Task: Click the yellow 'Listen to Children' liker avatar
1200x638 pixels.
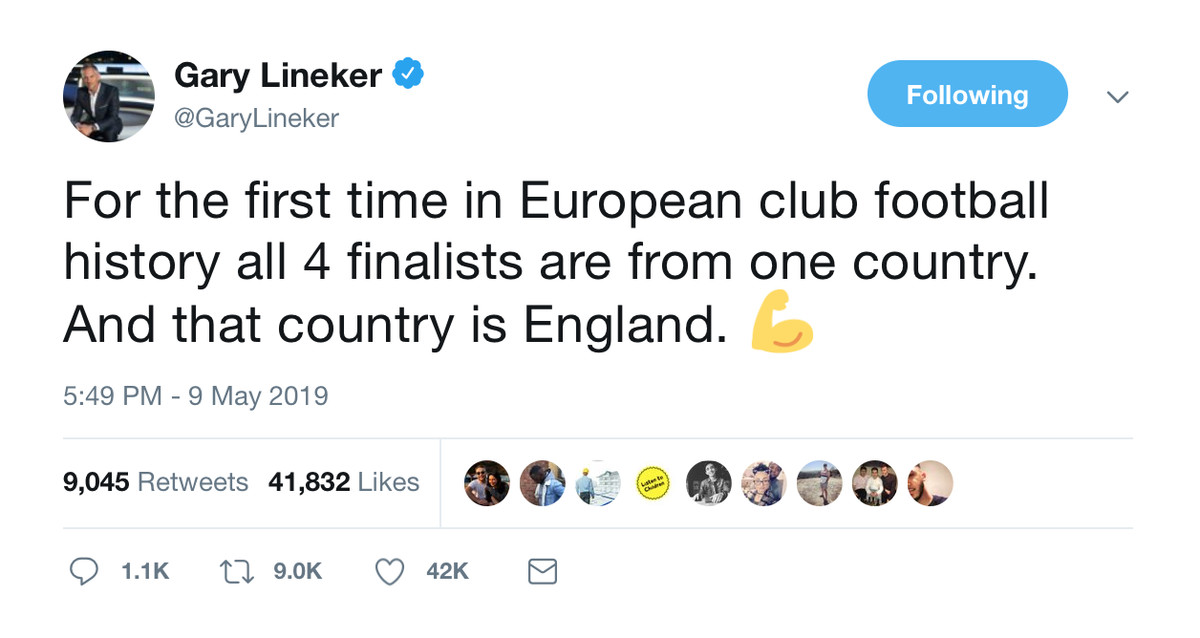Action: 652,484
